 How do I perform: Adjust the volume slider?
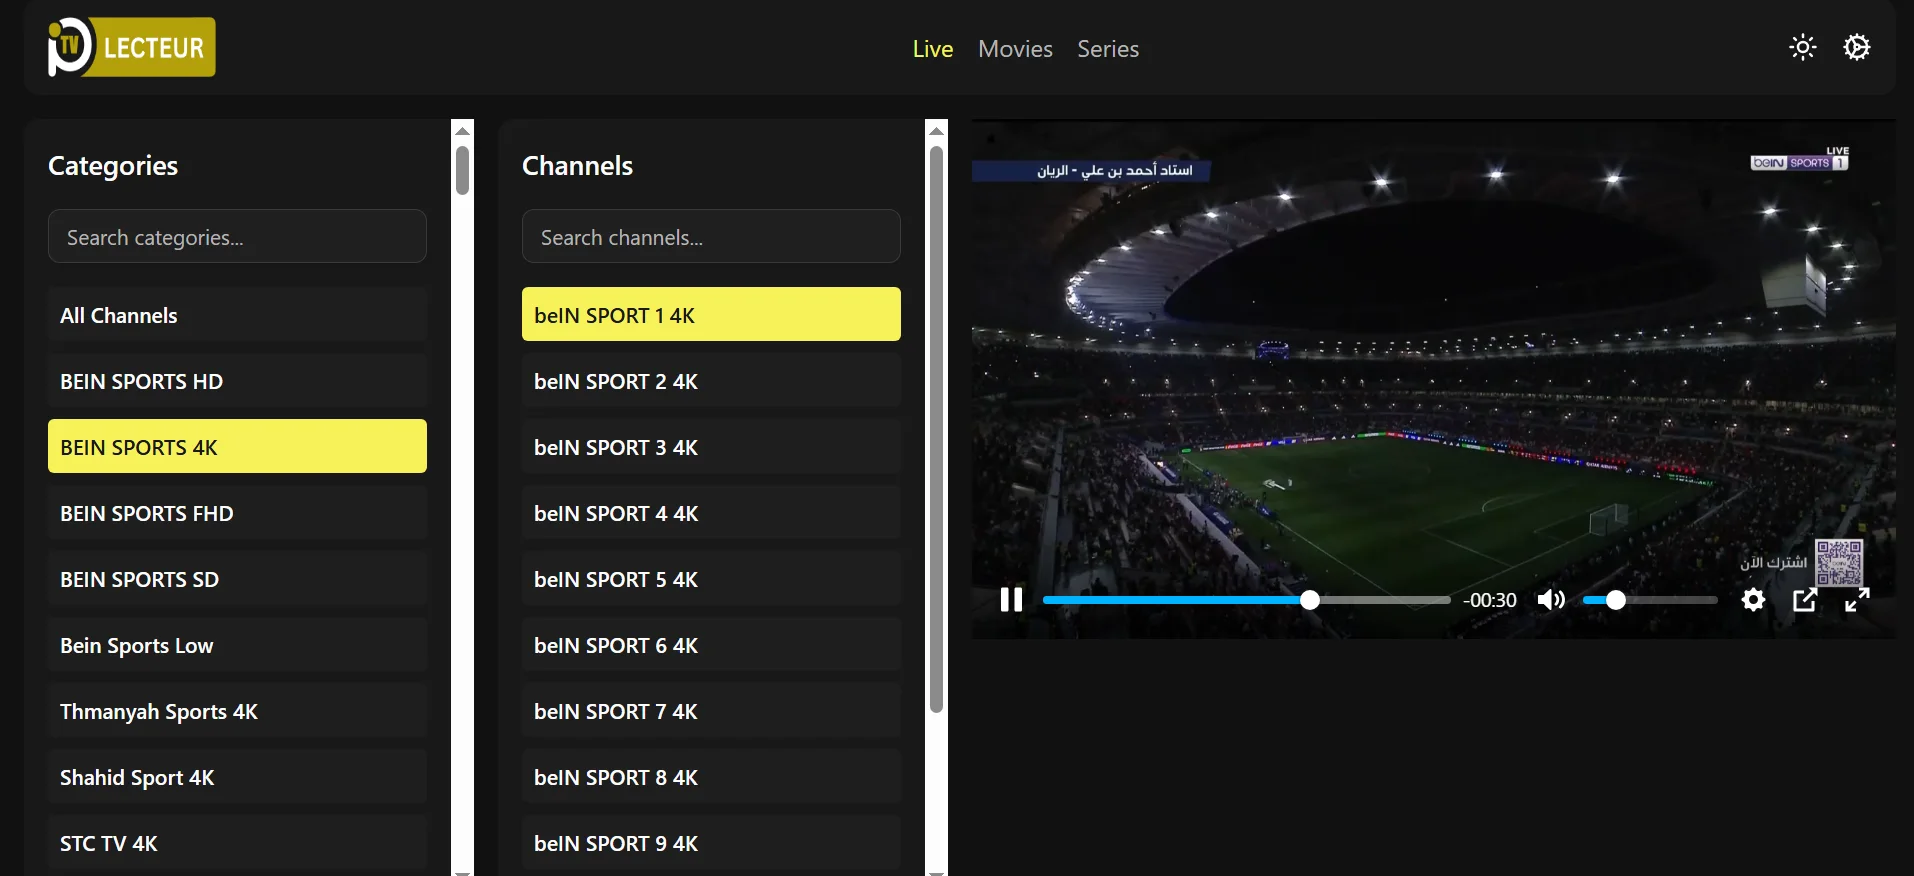point(1650,600)
